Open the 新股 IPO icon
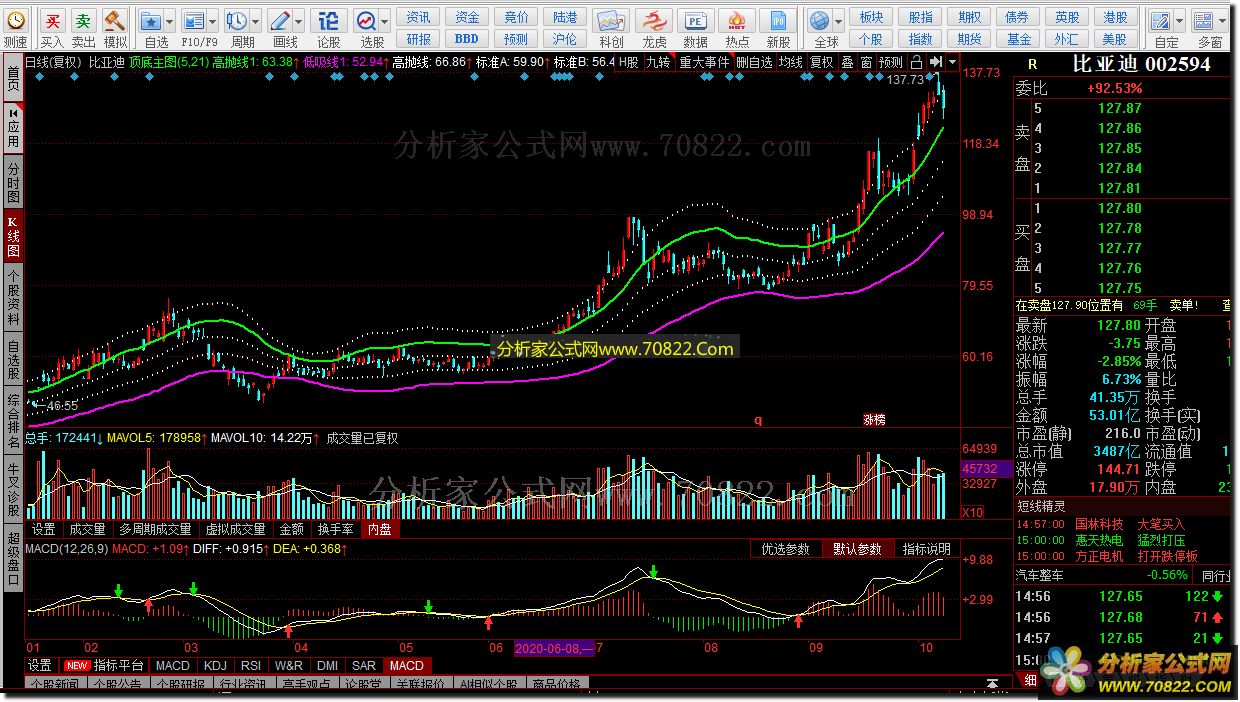The height and width of the screenshot is (702, 1240). pyautogui.click(x=778, y=20)
